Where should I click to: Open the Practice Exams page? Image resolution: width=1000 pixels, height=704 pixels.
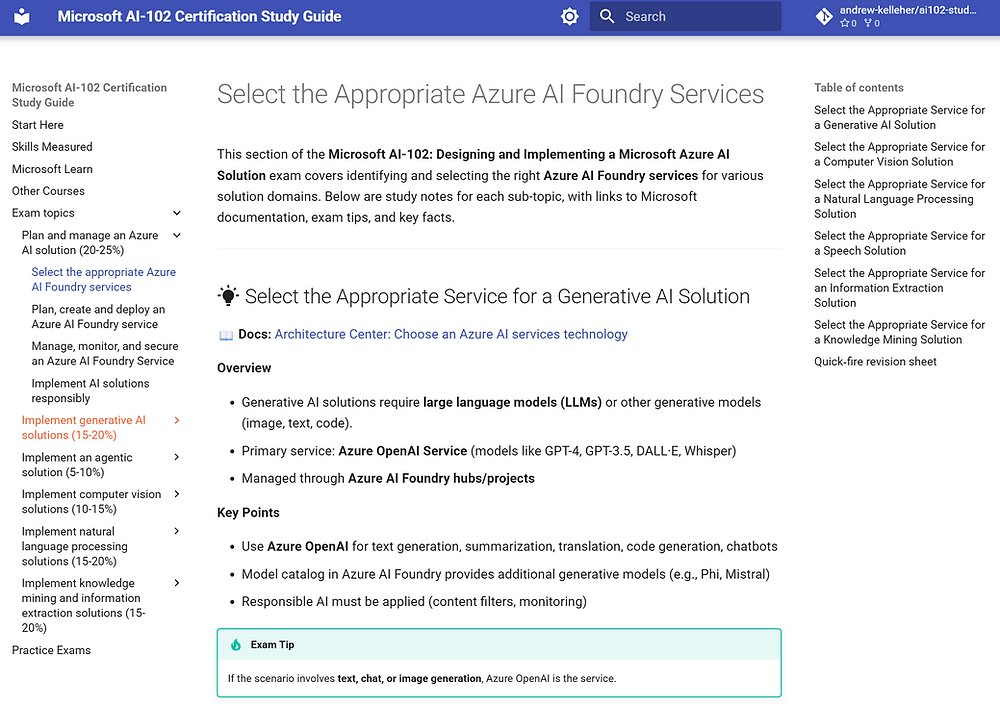(x=51, y=650)
